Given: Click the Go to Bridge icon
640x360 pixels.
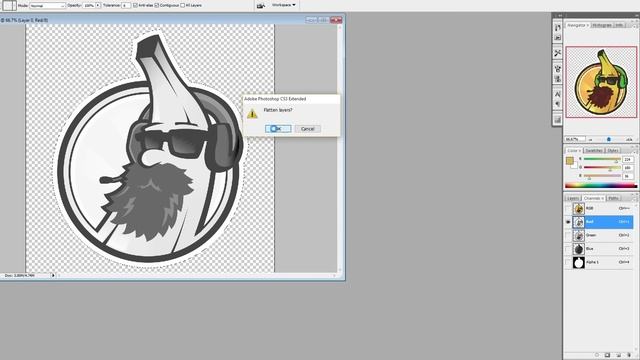Looking at the screenshot, I should coord(260,5).
